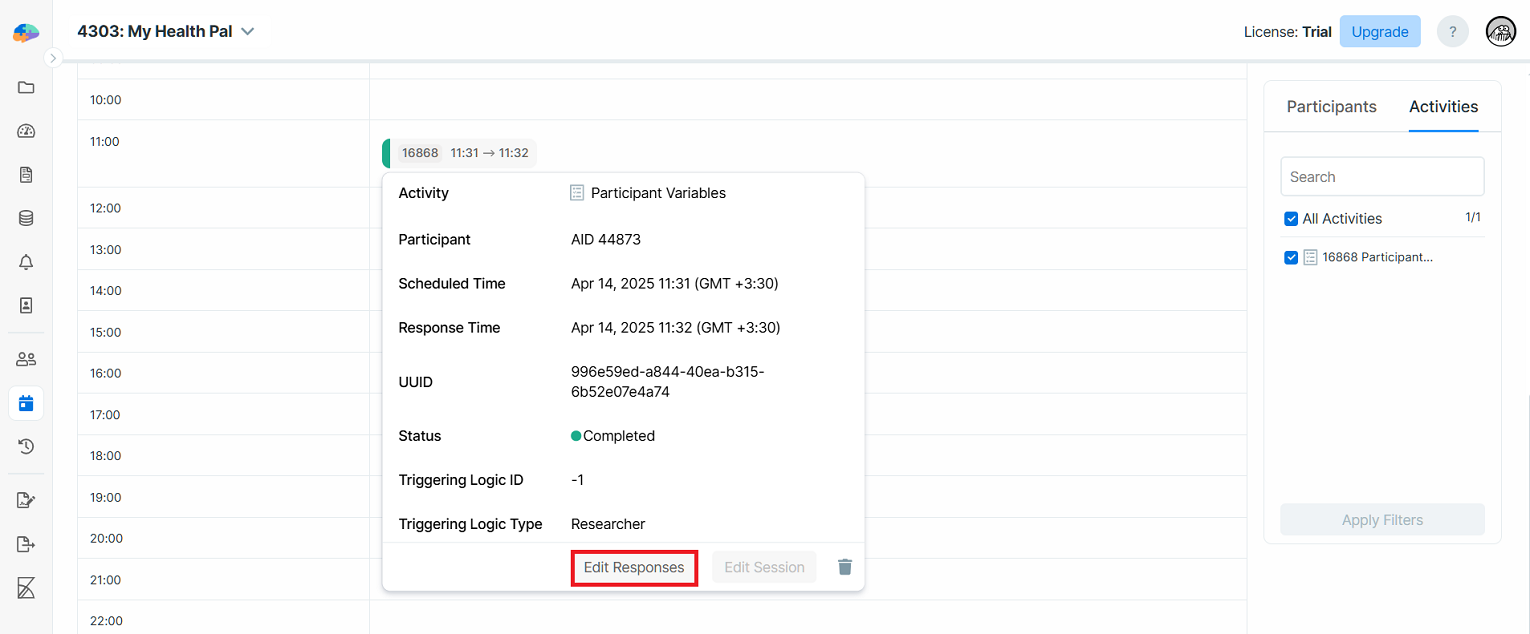The width and height of the screenshot is (1530, 634).
Task: Delete session using trash icon
Action: click(845, 567)
